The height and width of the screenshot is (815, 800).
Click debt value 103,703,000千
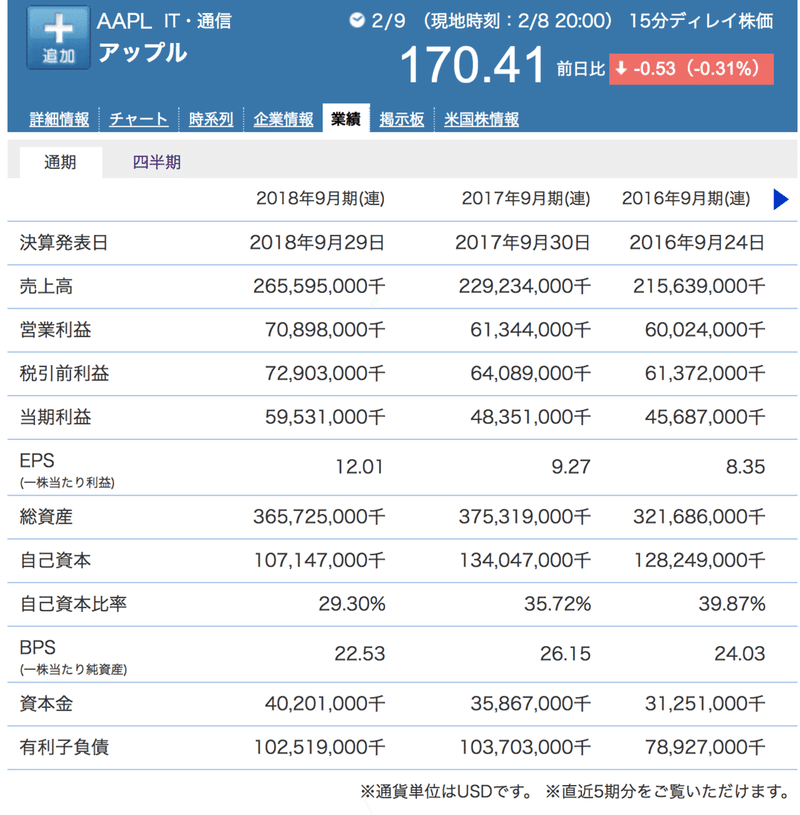(525, 748)
